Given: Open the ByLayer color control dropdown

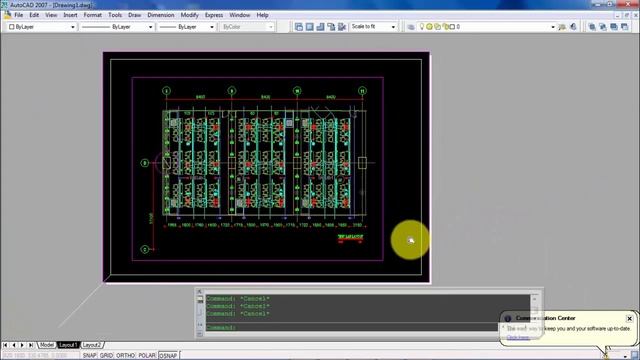Looking at the screenshot, I should tap(42, 27).
